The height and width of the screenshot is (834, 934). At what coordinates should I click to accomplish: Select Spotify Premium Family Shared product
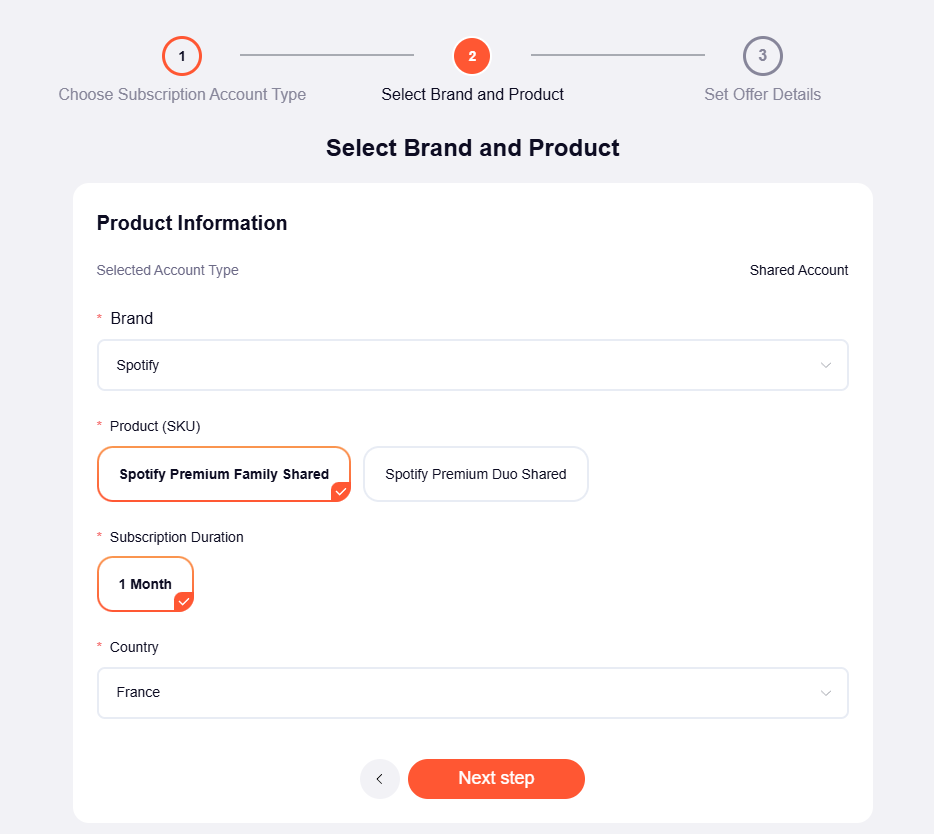[x=223, y=474]
